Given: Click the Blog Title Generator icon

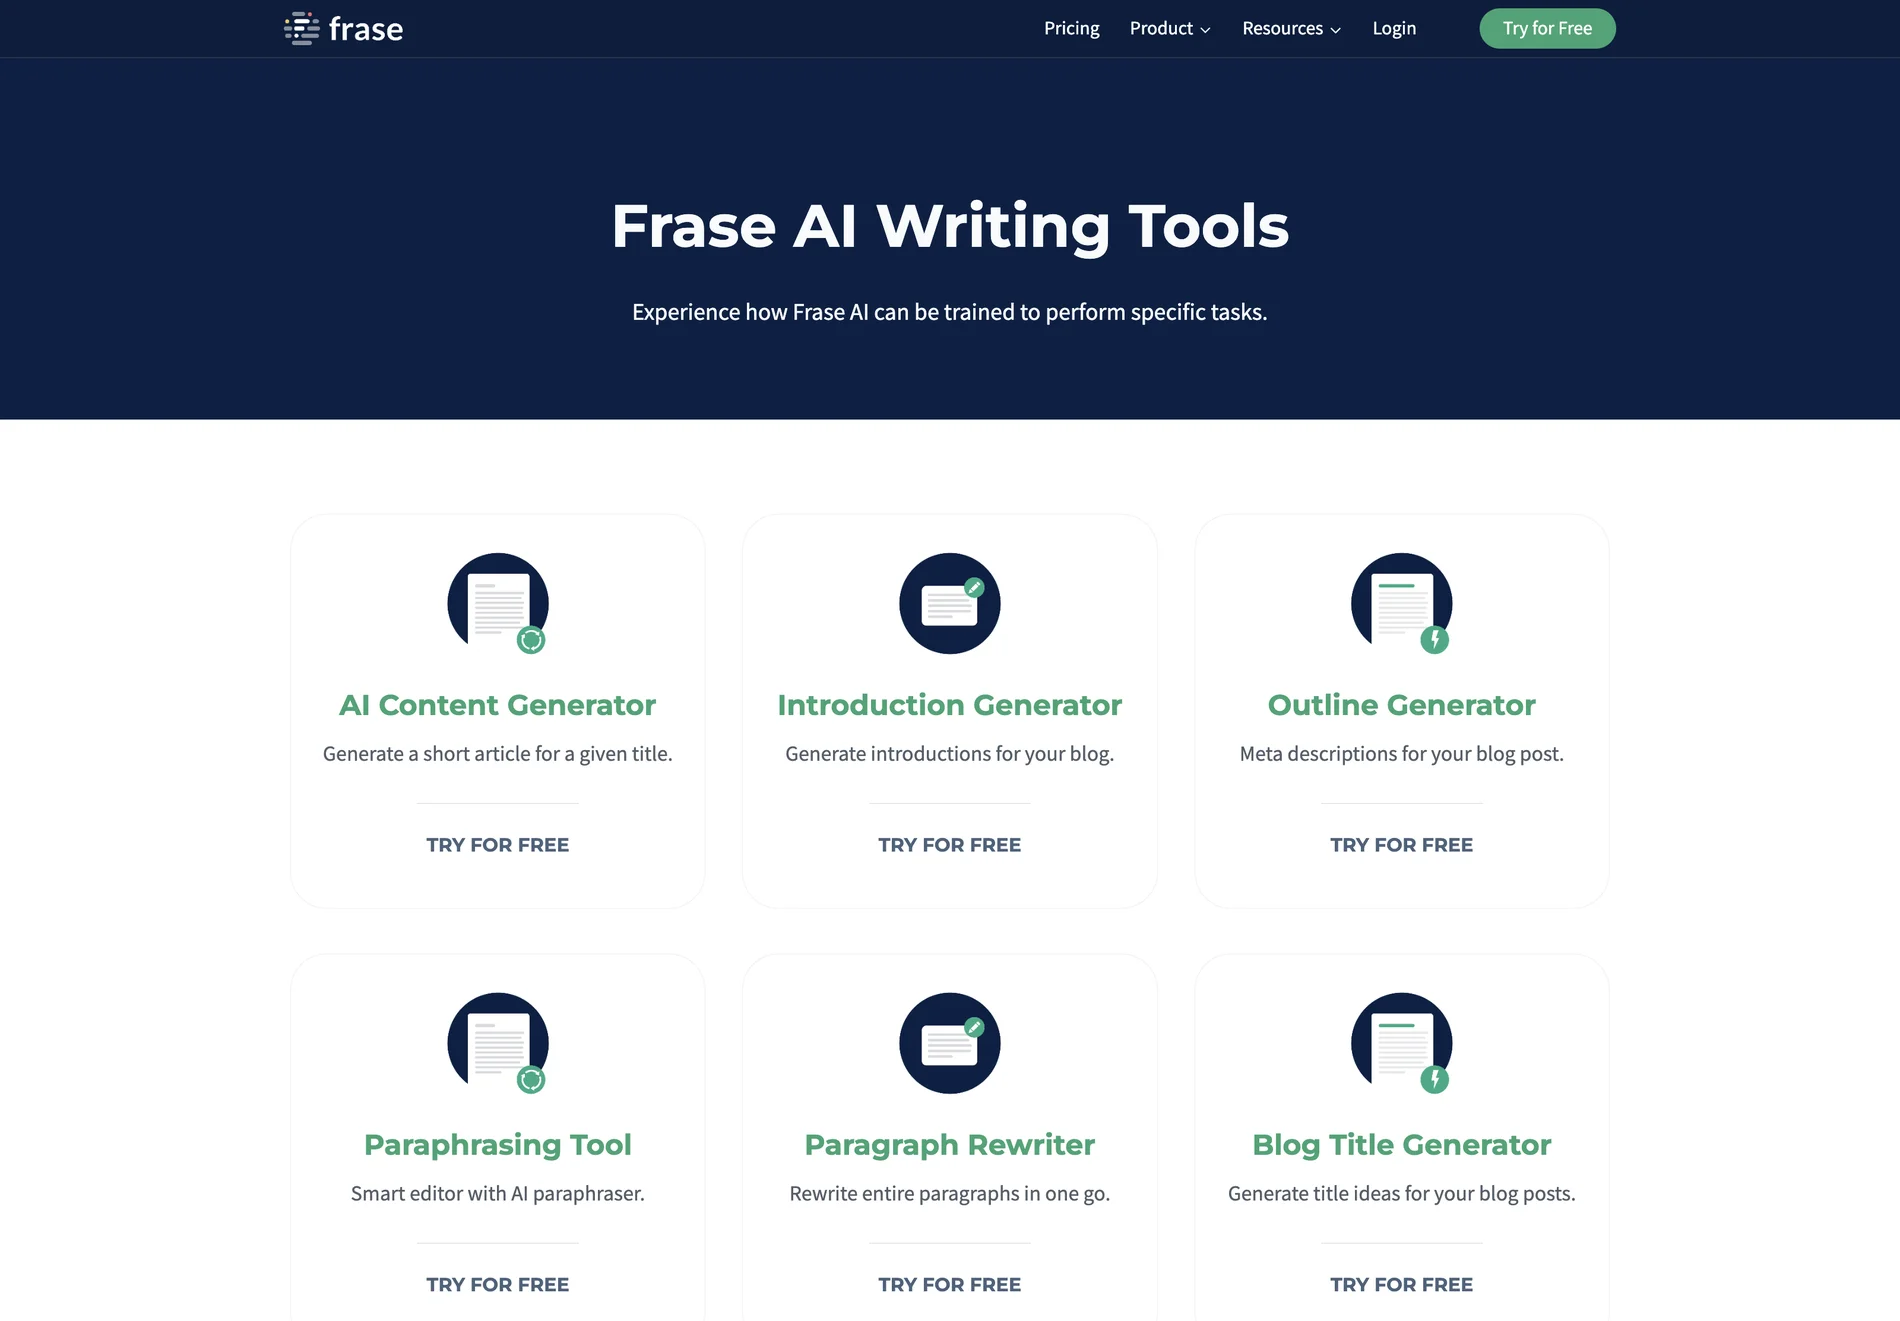Looking at the screenshot, I should (1402, 1043).
